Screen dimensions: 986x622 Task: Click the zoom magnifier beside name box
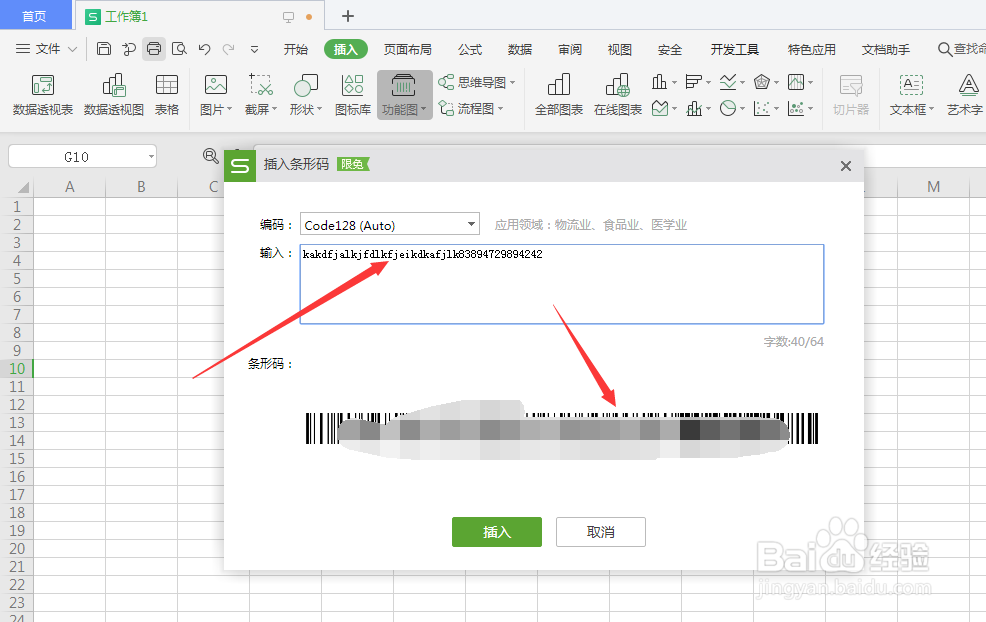(211, 155)
